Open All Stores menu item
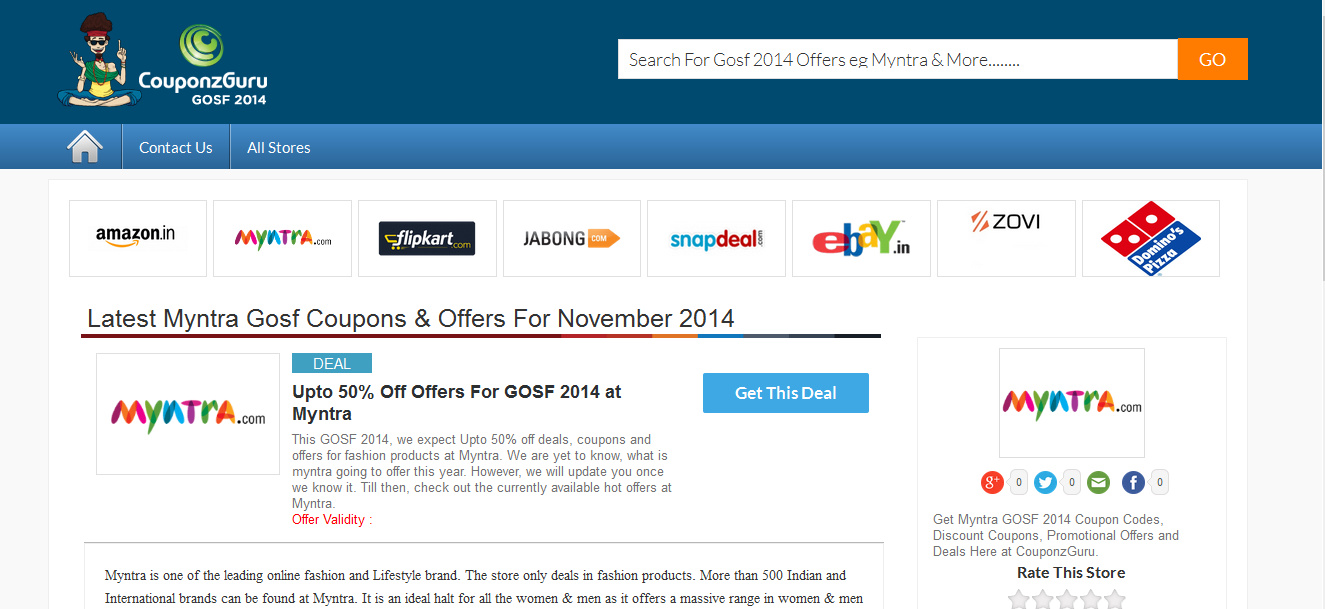Image resolution: width=1325 pixels, height=609 pixels. 279,147
